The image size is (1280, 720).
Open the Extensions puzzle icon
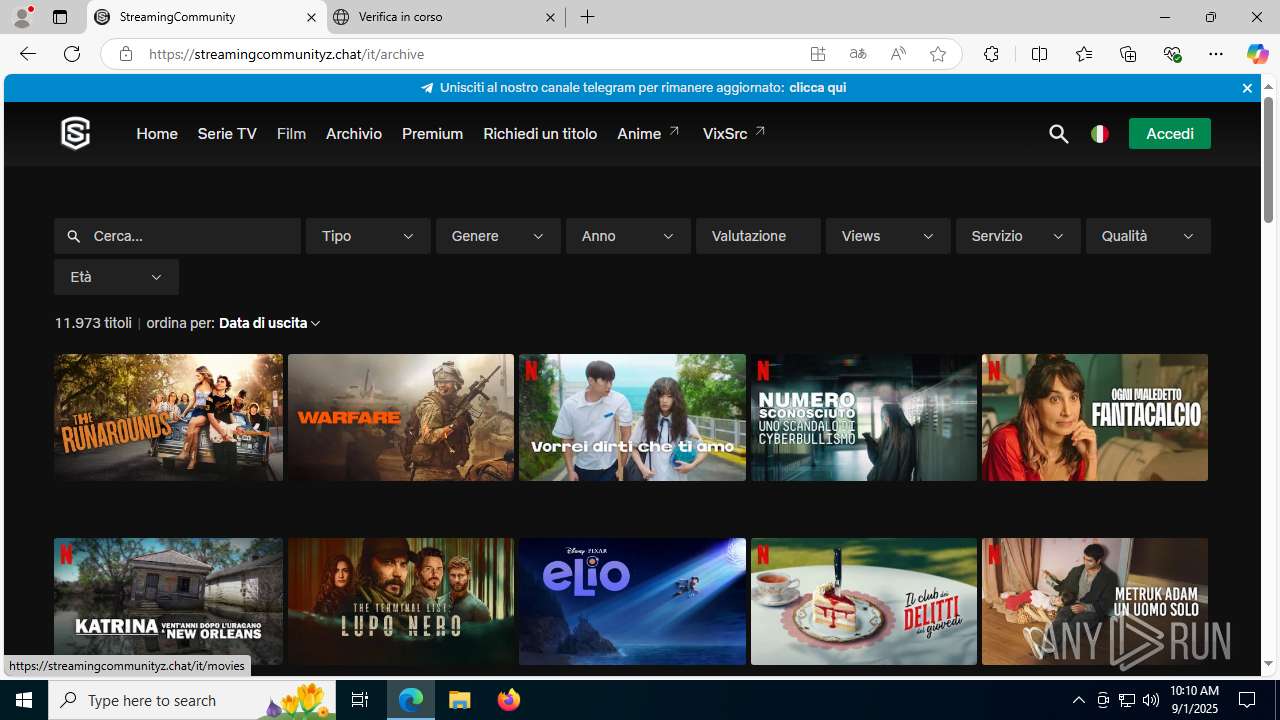coord(991,54)
